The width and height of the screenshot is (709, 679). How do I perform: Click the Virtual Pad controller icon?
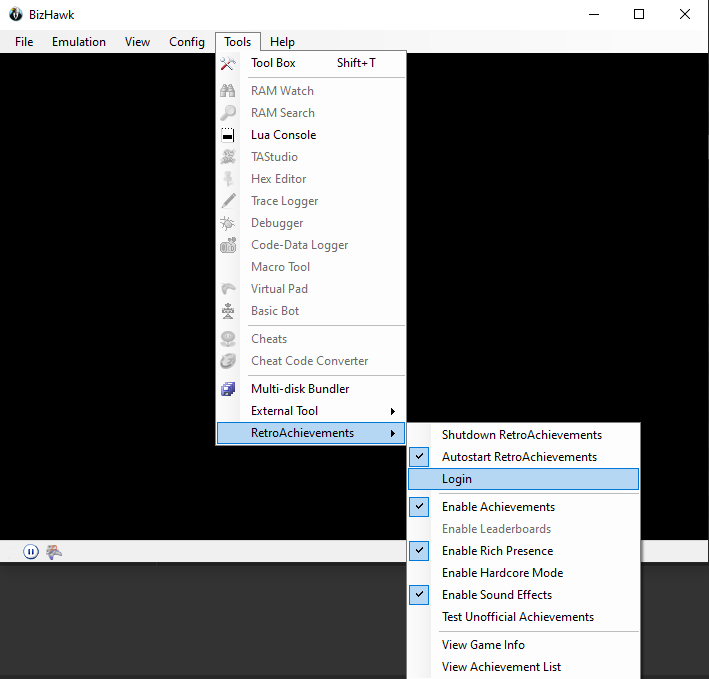[x=228, y=289]
